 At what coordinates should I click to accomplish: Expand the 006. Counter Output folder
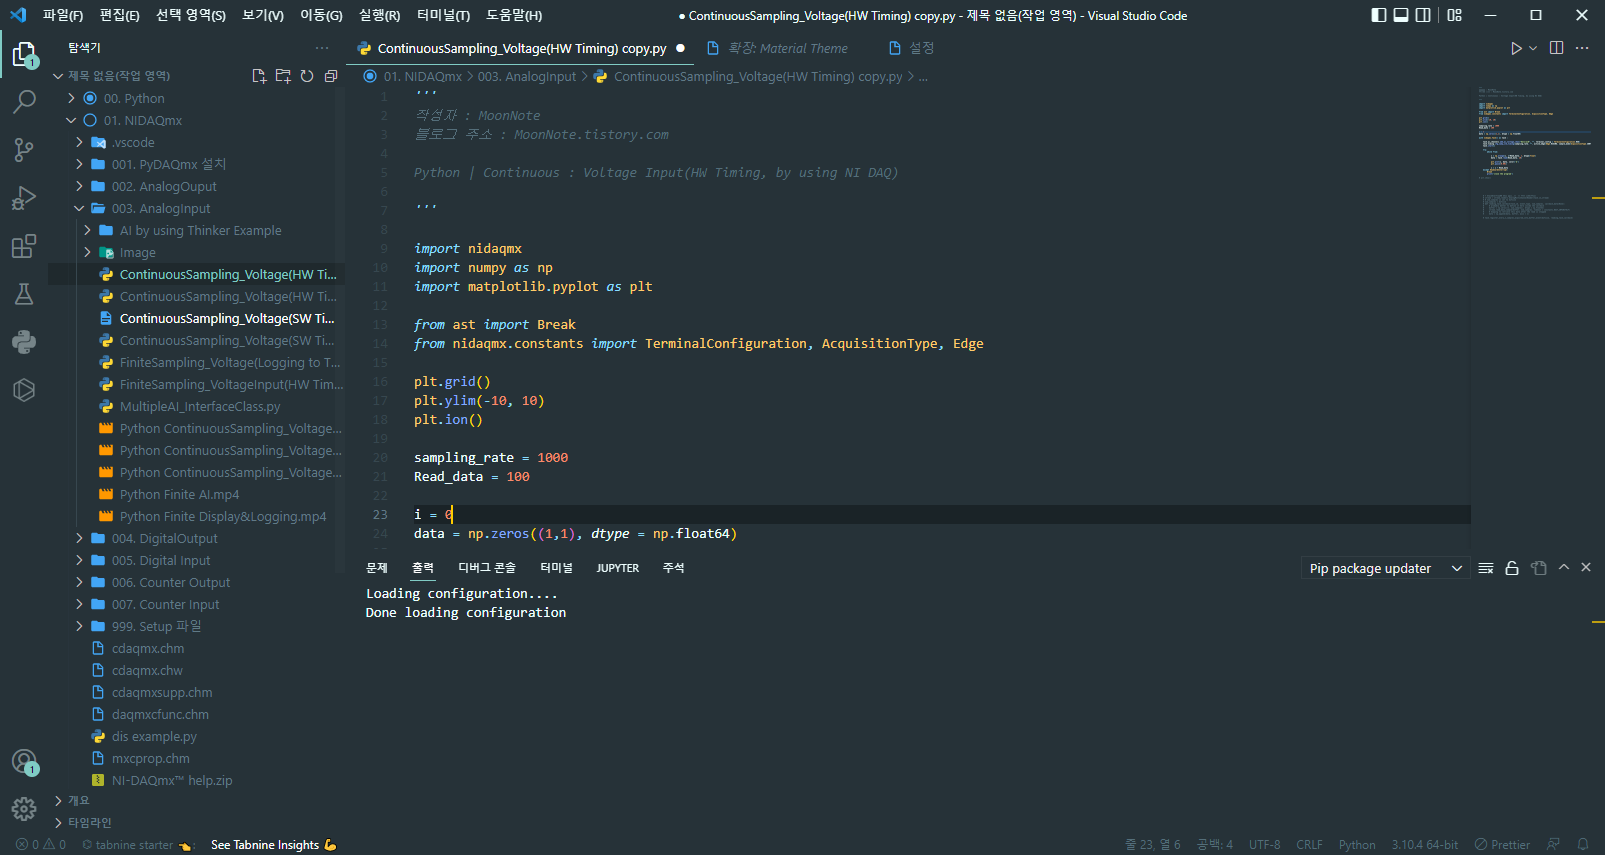pyautogui.click(x=80, y=582)
